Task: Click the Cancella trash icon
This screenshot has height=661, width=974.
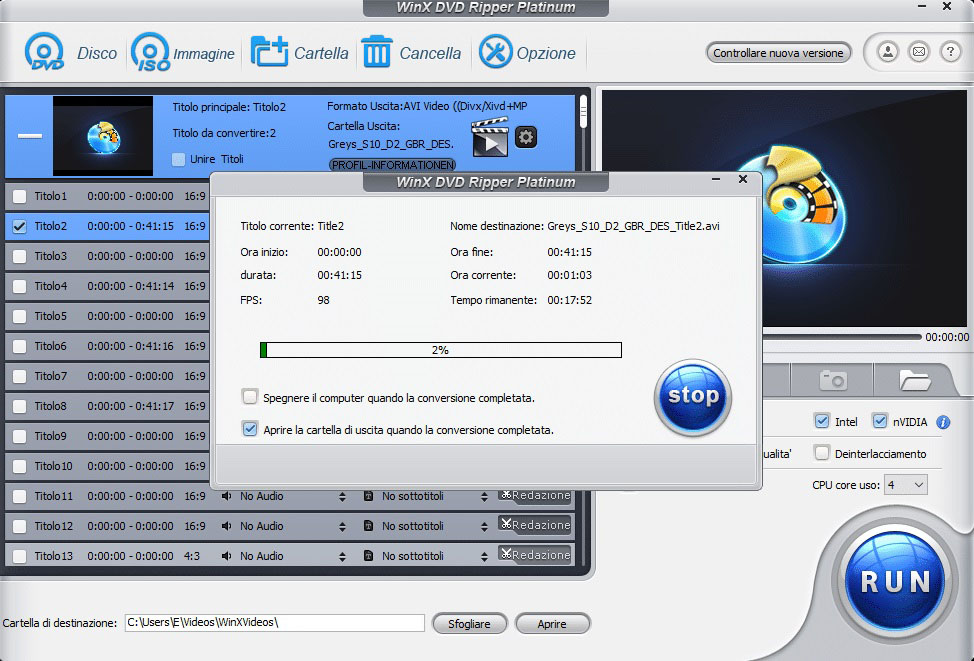Action: 377,52
